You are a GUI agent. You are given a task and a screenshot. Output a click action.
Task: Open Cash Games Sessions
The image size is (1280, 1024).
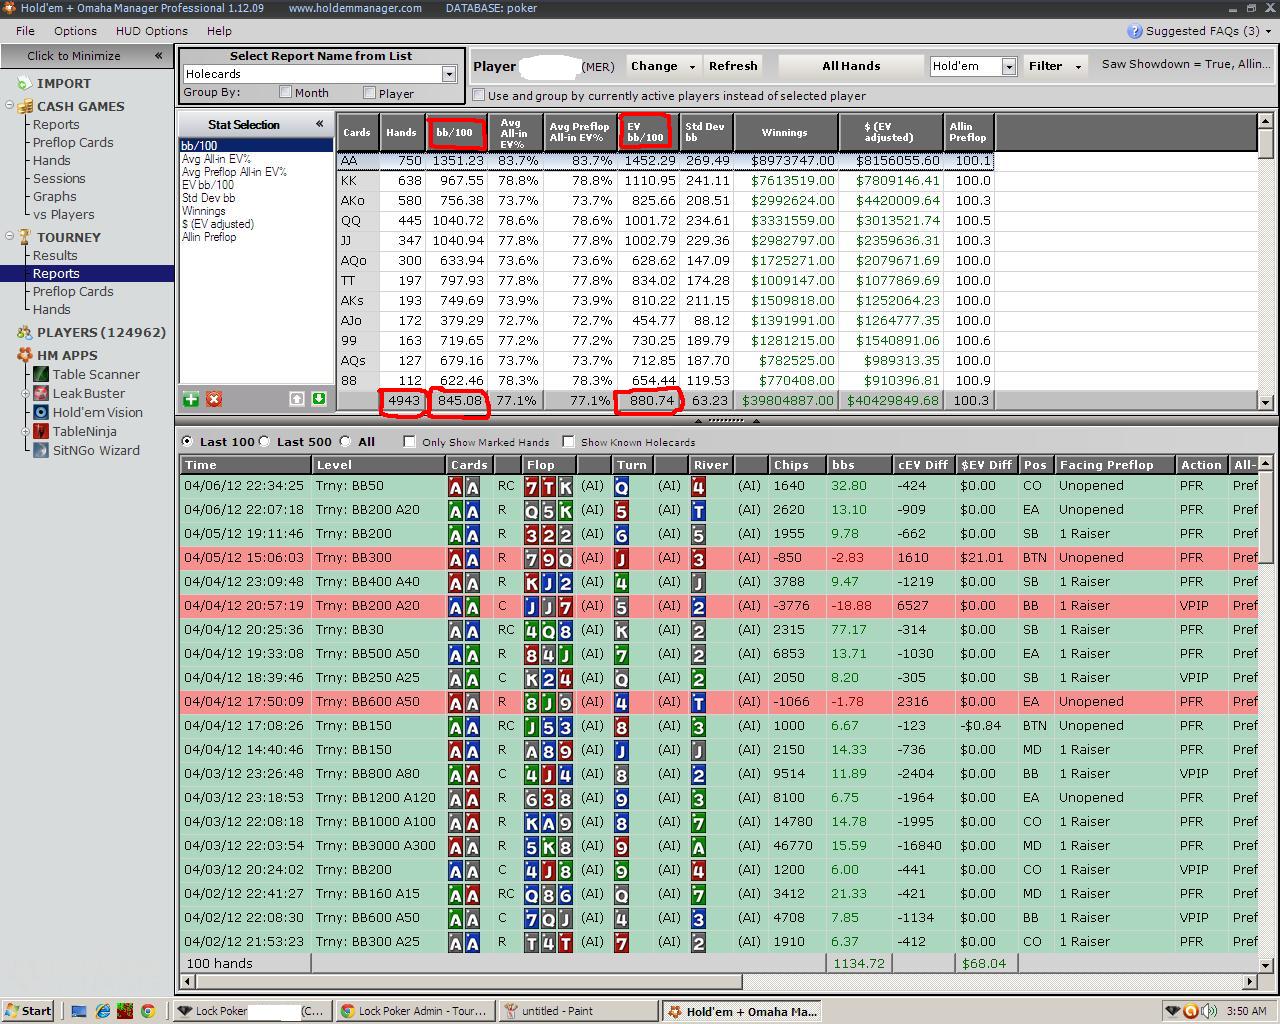point(59,178)
